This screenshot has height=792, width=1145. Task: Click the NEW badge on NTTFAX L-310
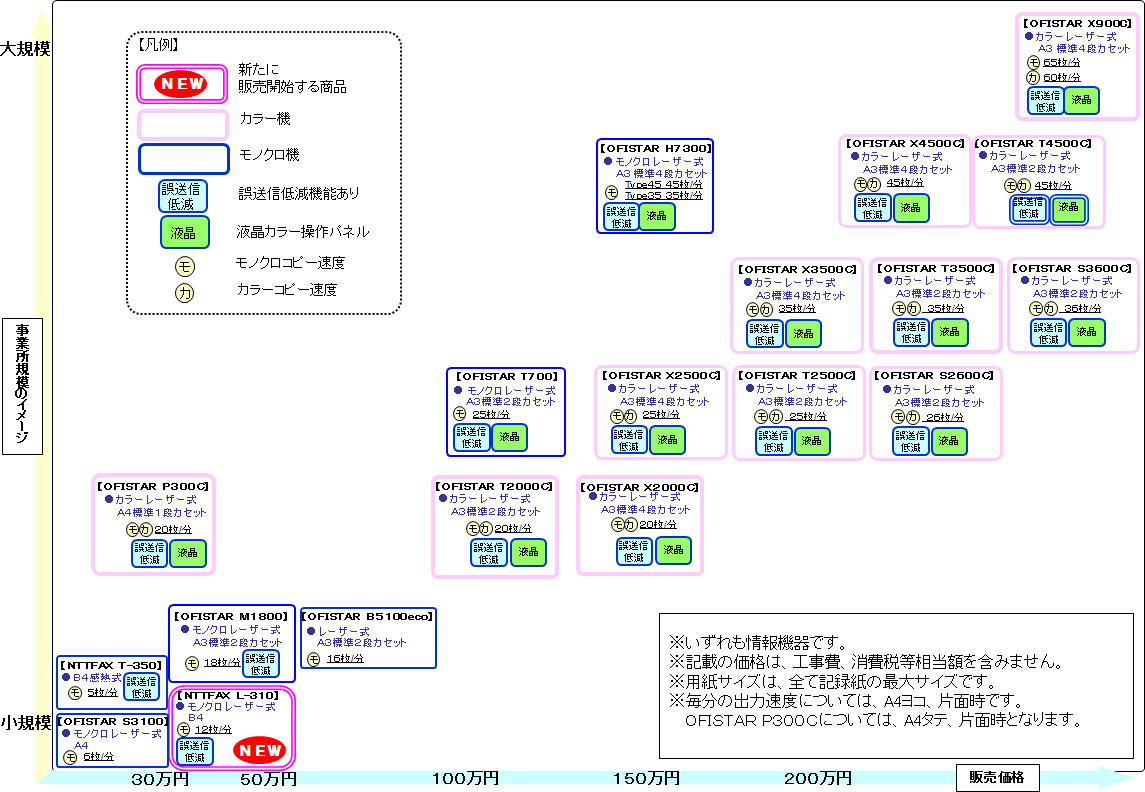259,750
